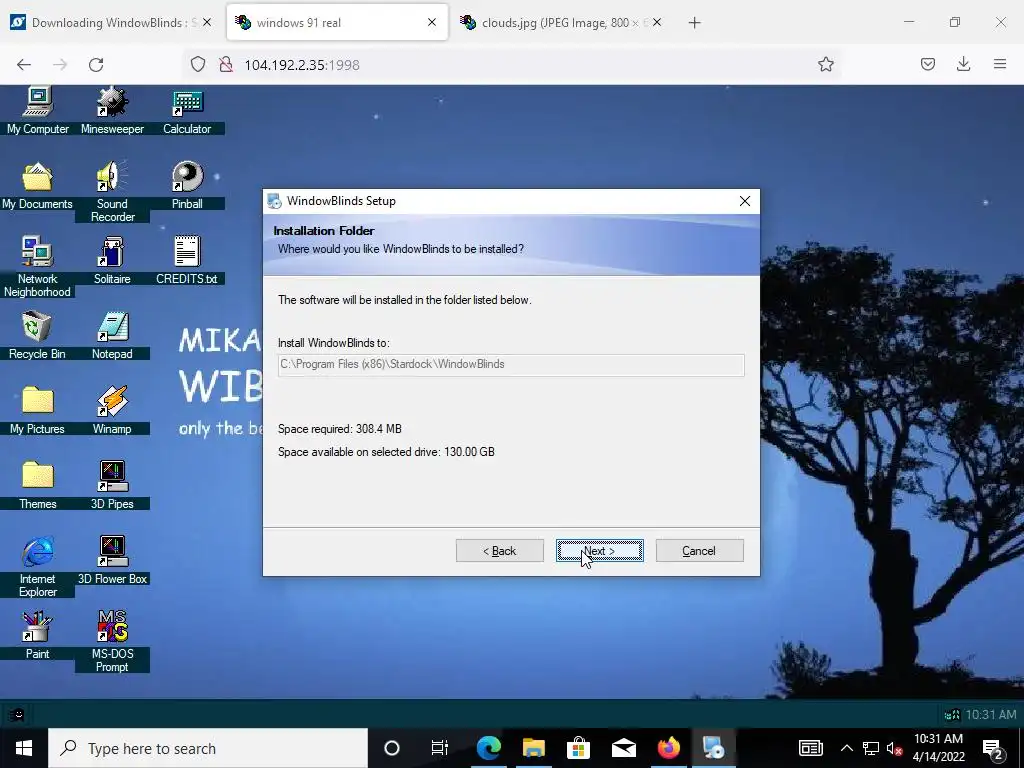
Task: Cancel the WindowBlinds installation
Action: click(x=699, y=551)
